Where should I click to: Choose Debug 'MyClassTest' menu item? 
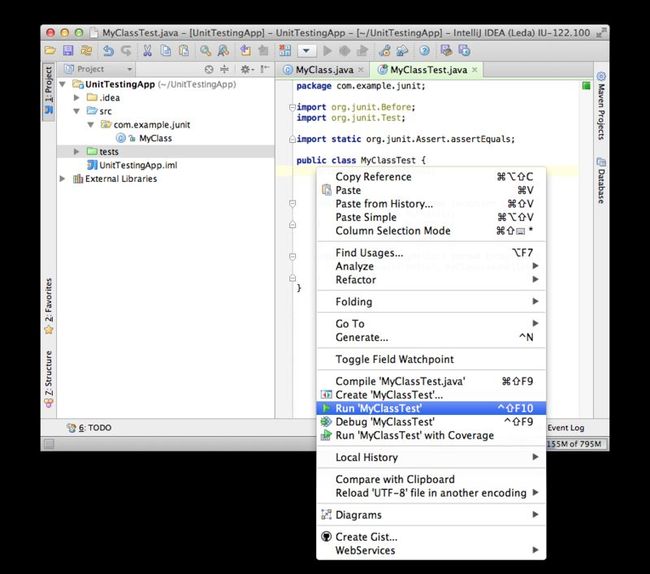431,422
